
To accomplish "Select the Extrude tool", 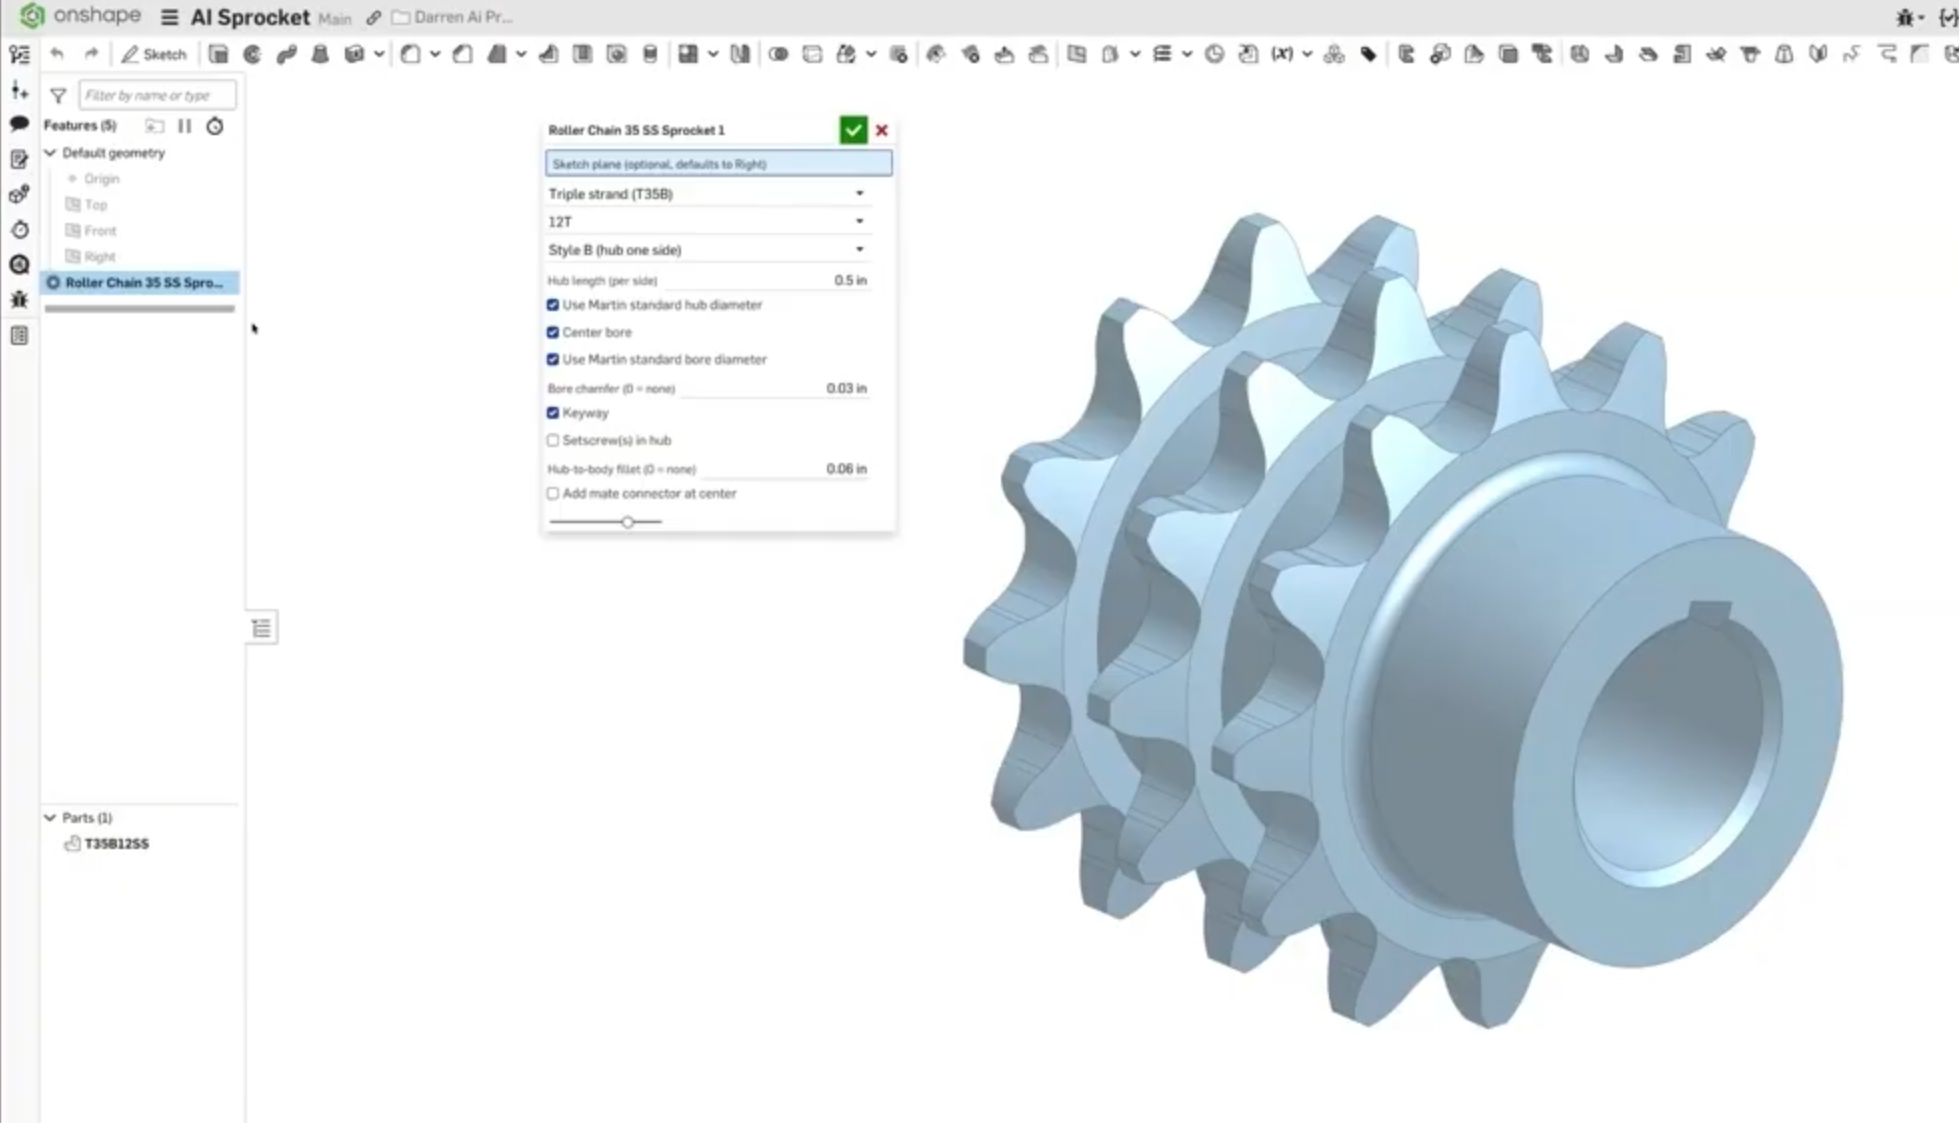I will (x=218, y=54).
